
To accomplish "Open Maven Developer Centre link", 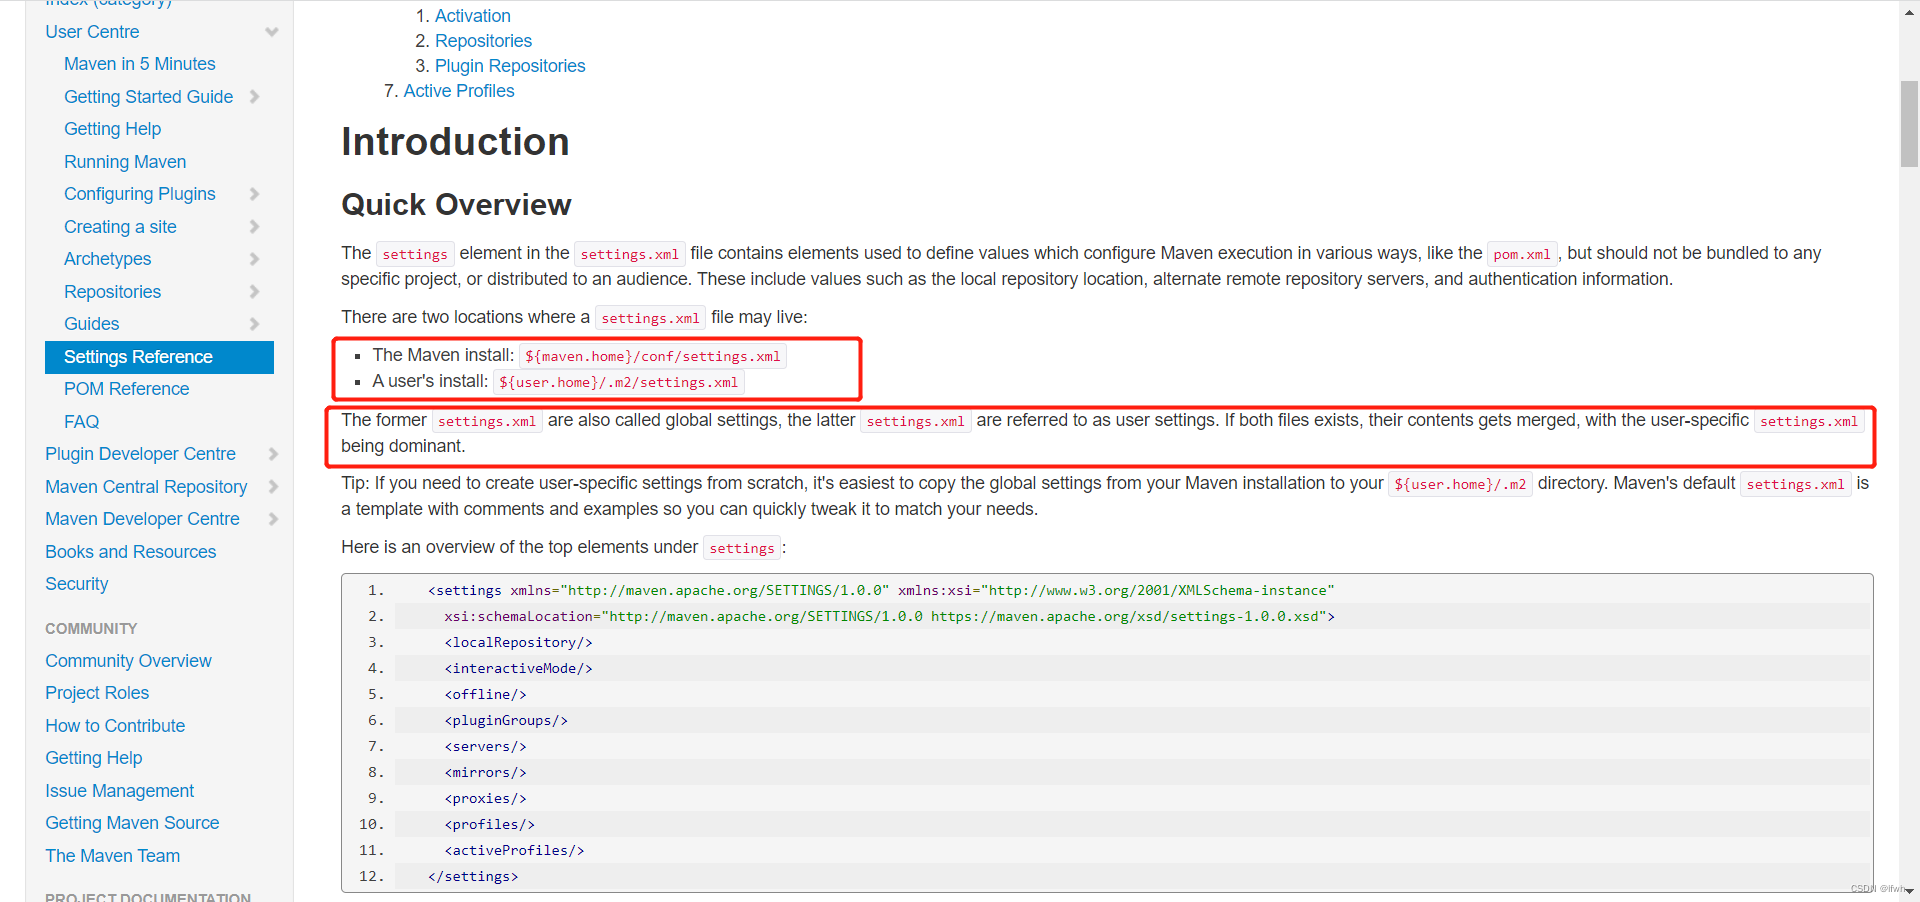I will (x=142, y=519).
